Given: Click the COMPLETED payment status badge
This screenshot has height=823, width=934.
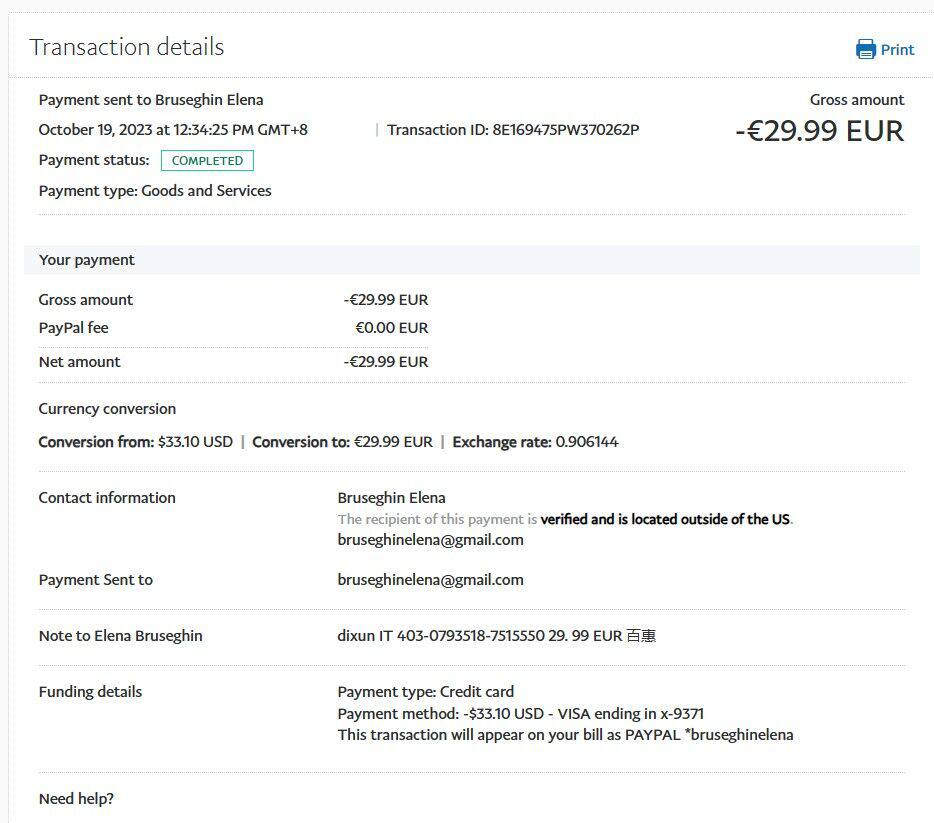Looking at the screenshot, I should [207, 160].
